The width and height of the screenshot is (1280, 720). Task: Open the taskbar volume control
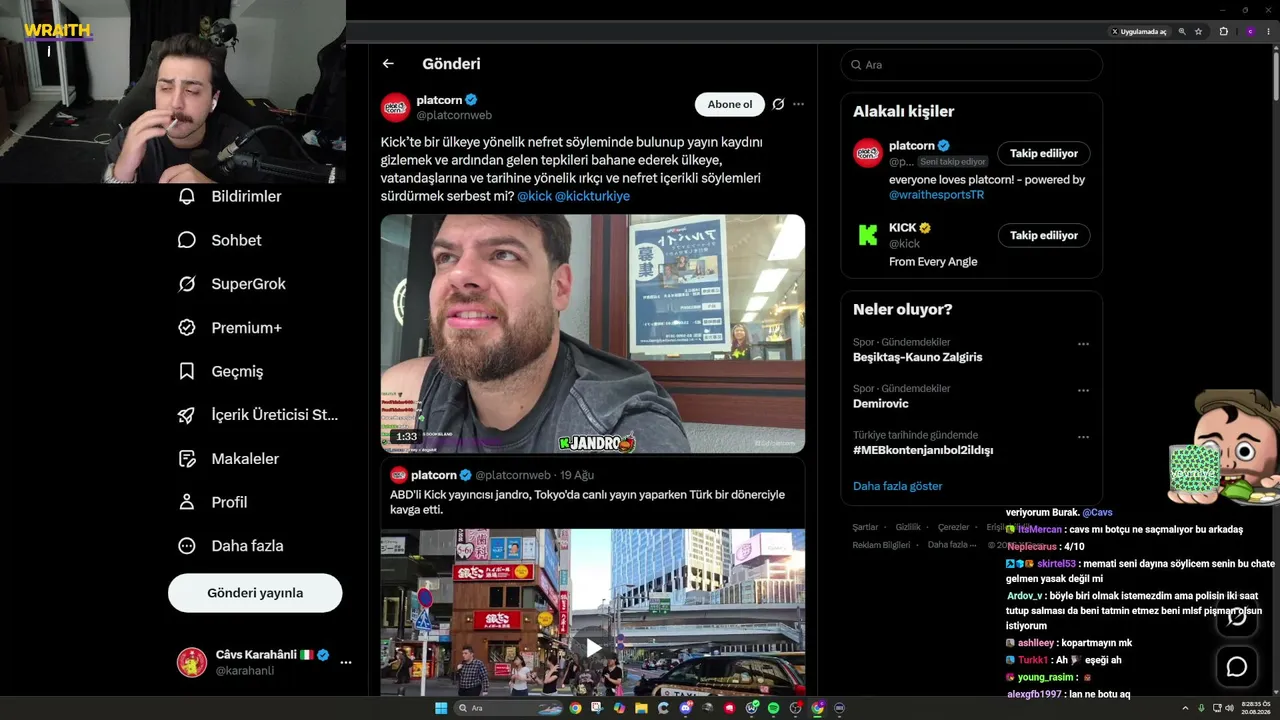click(1229, 708)
